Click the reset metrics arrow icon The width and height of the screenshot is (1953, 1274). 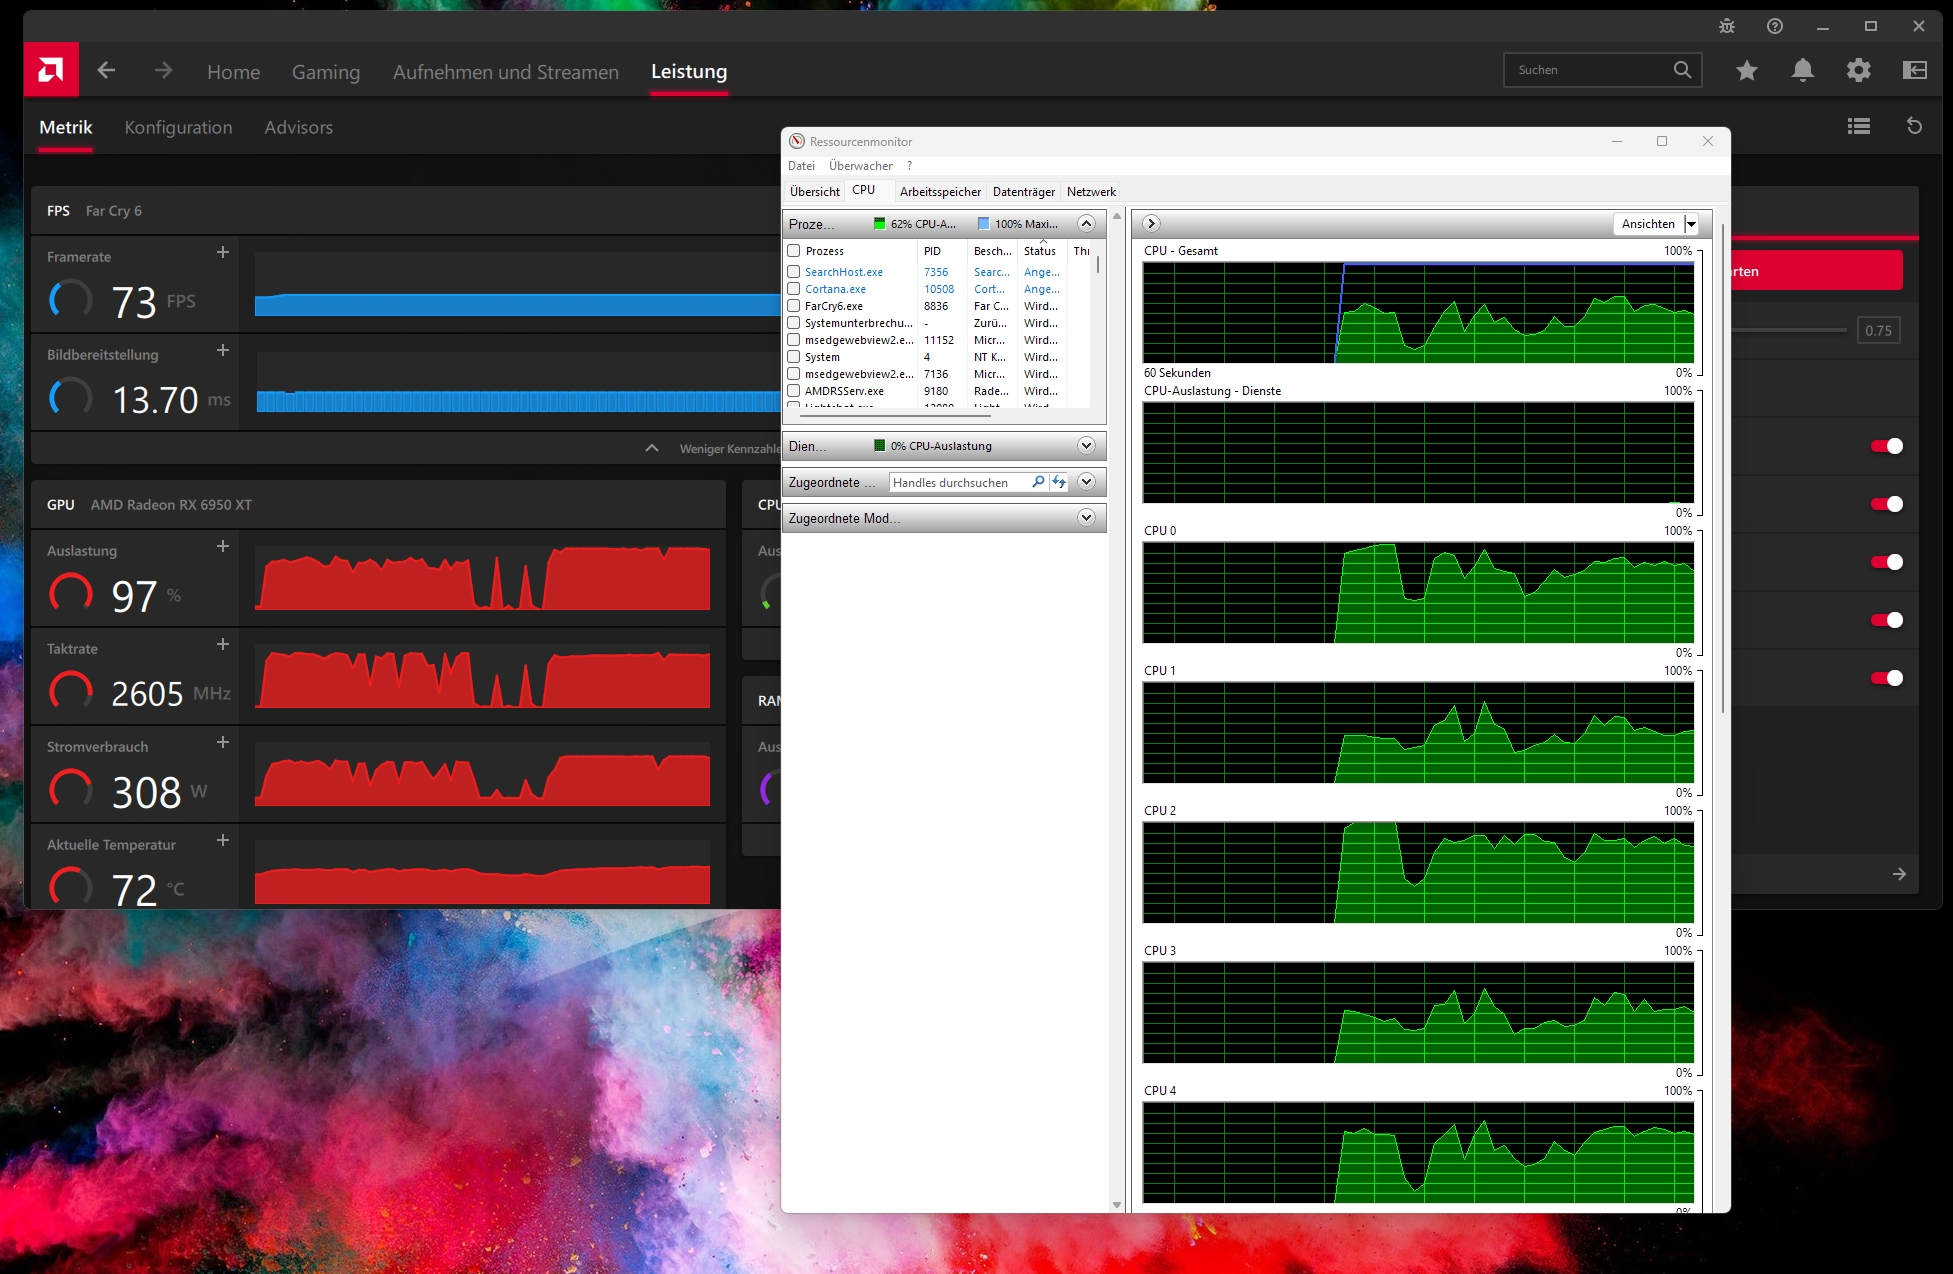pyautogui.click(x=1914, y=126)
